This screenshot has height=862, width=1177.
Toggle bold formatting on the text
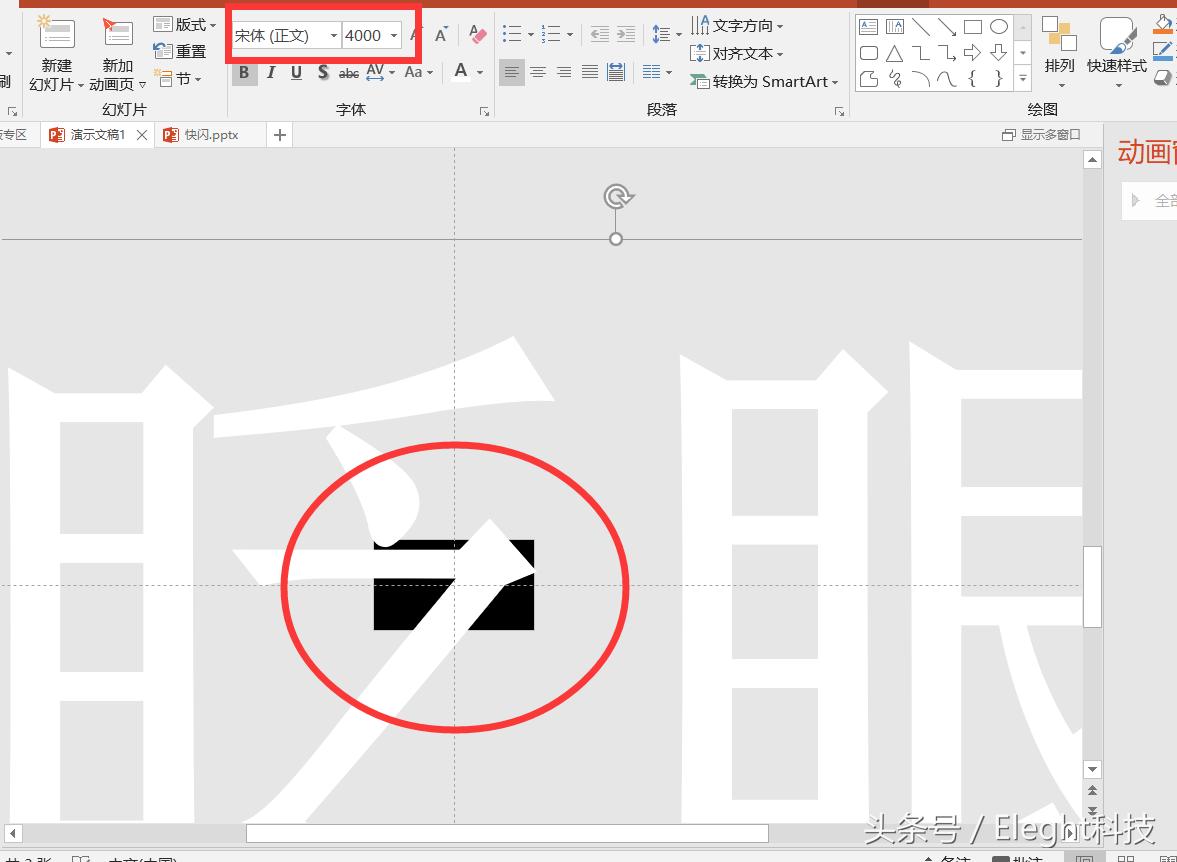244,72
